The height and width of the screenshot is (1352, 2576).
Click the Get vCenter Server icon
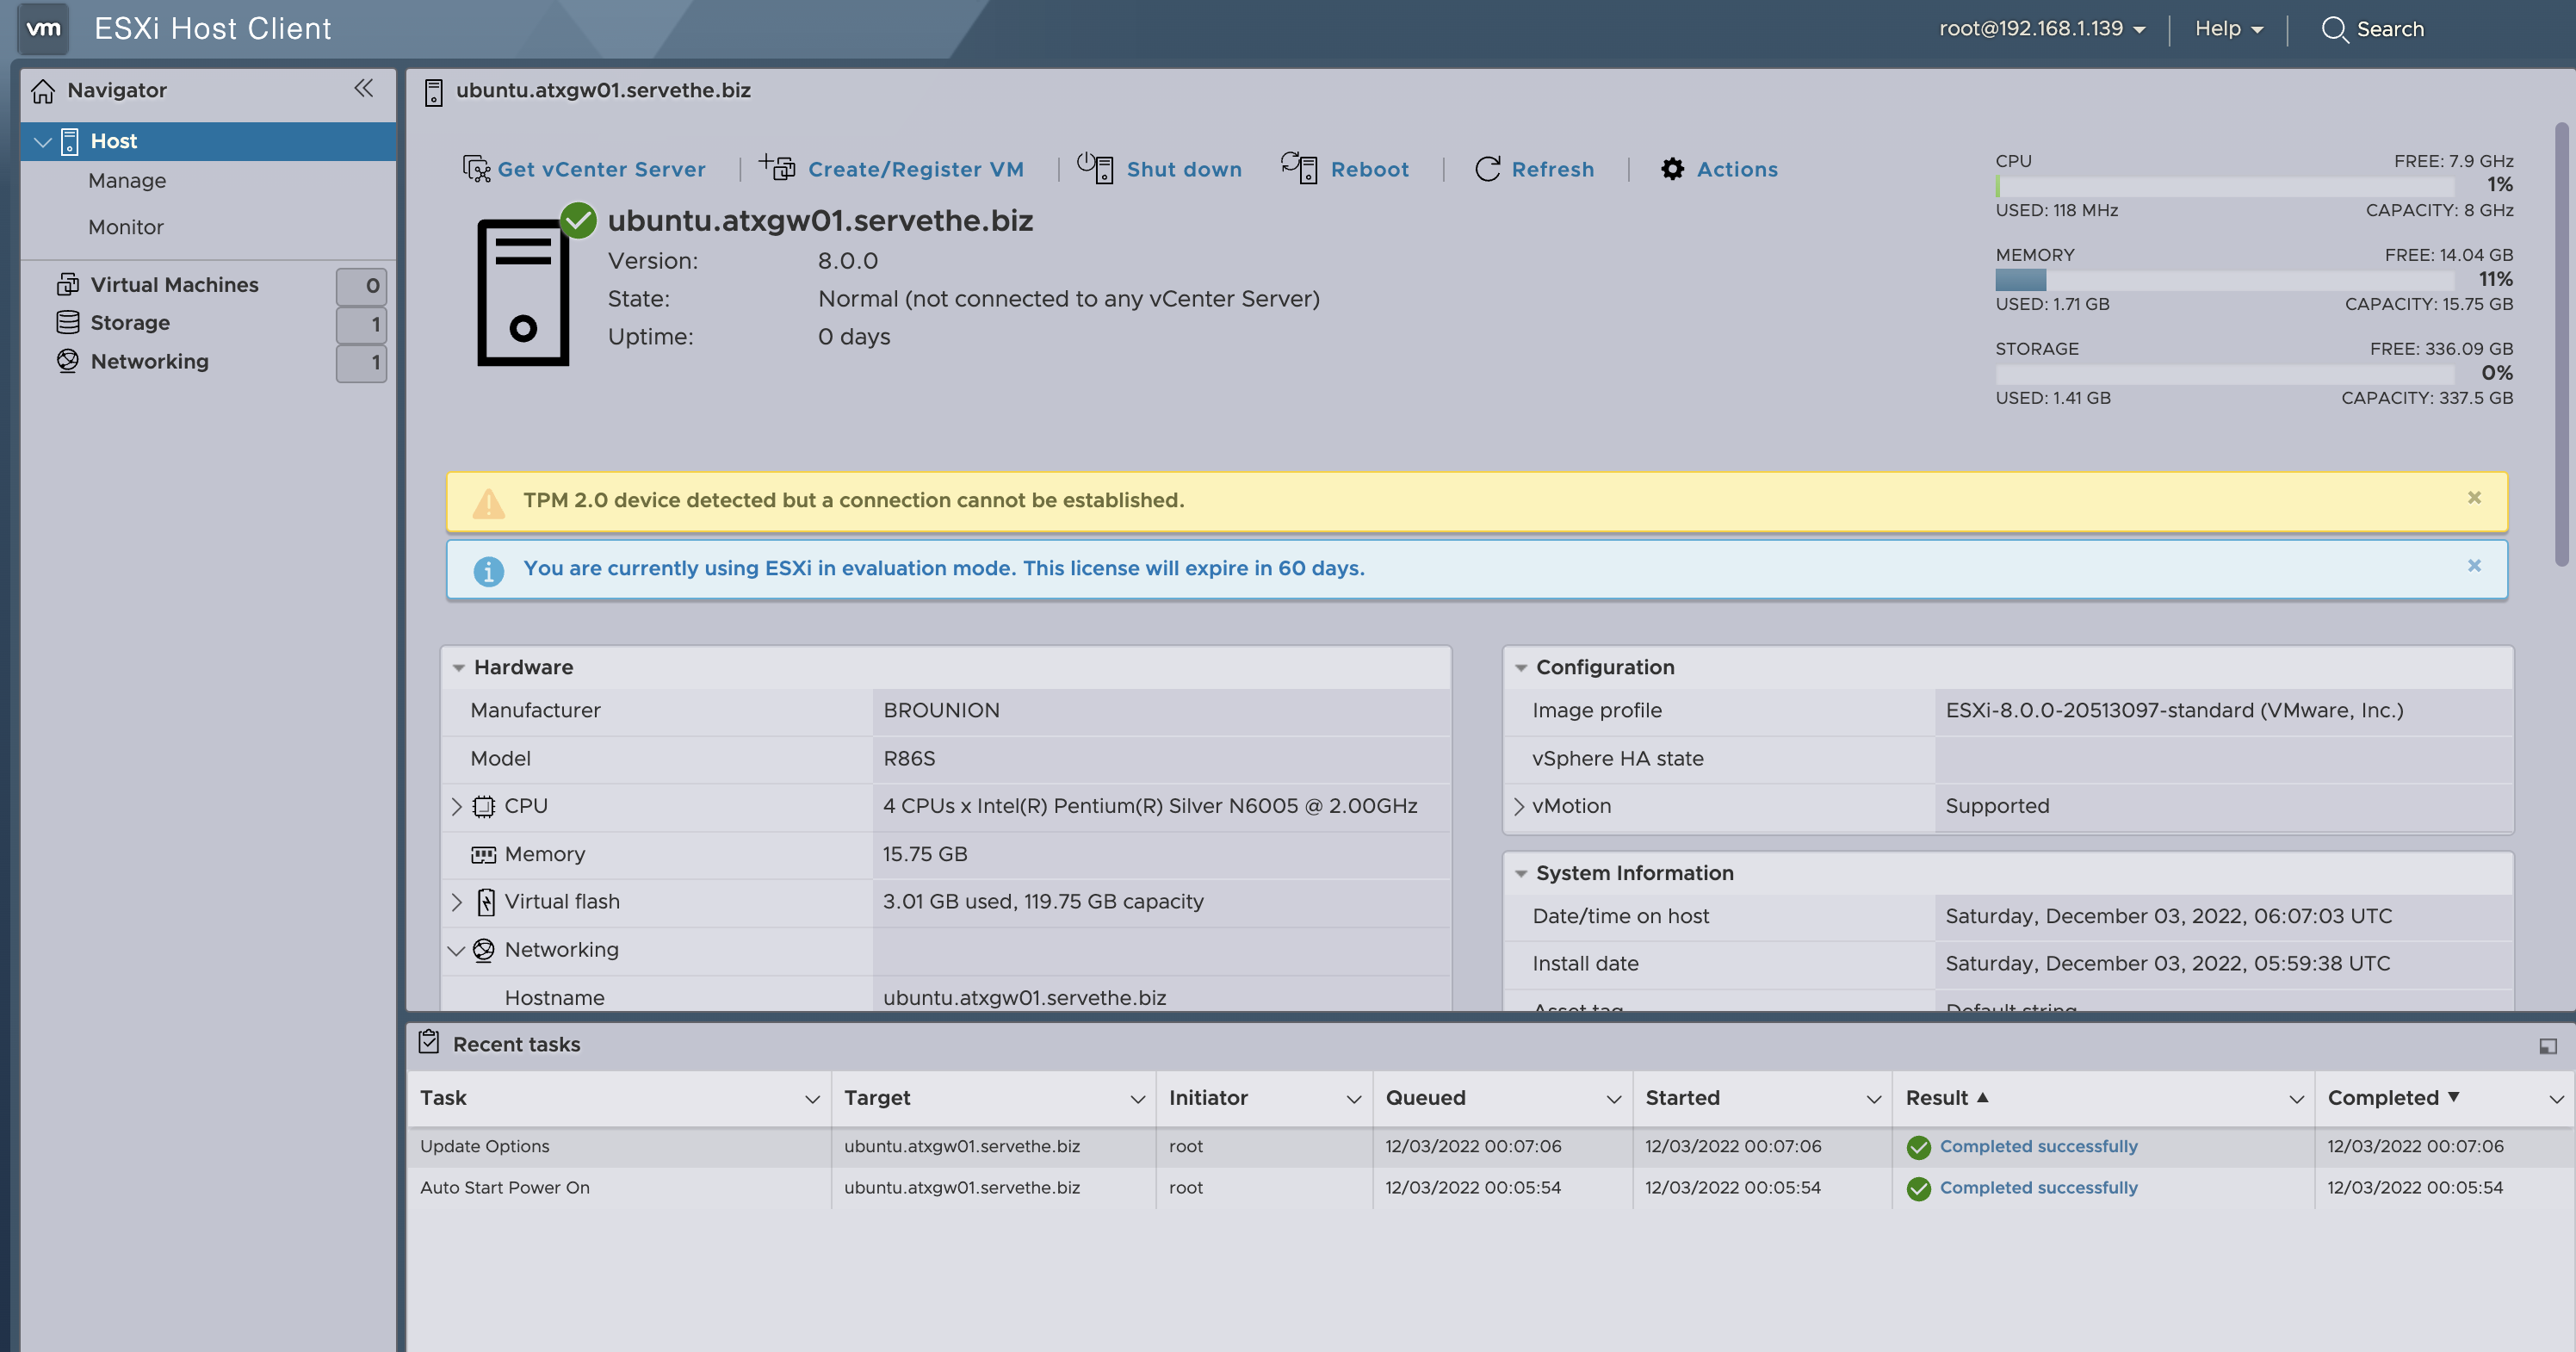pos(476,169)
